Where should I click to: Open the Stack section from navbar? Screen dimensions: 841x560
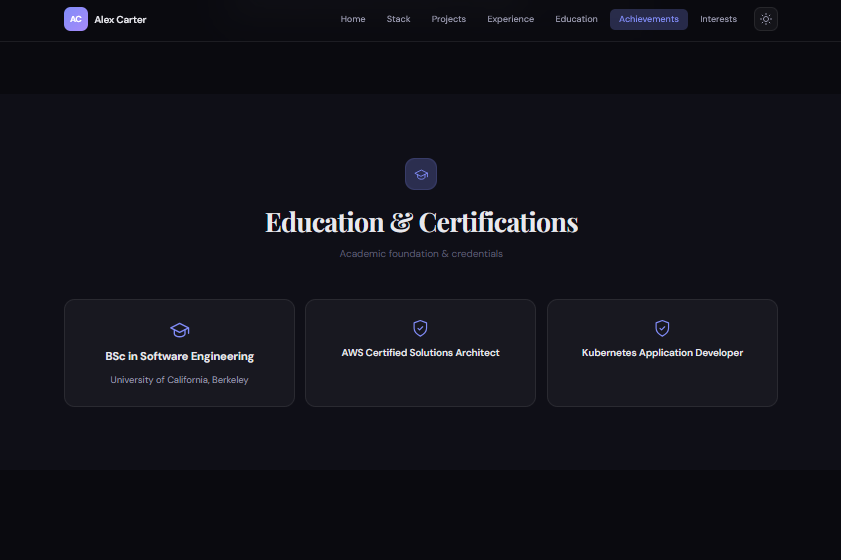pyautogui.click(x=398, y=19)
